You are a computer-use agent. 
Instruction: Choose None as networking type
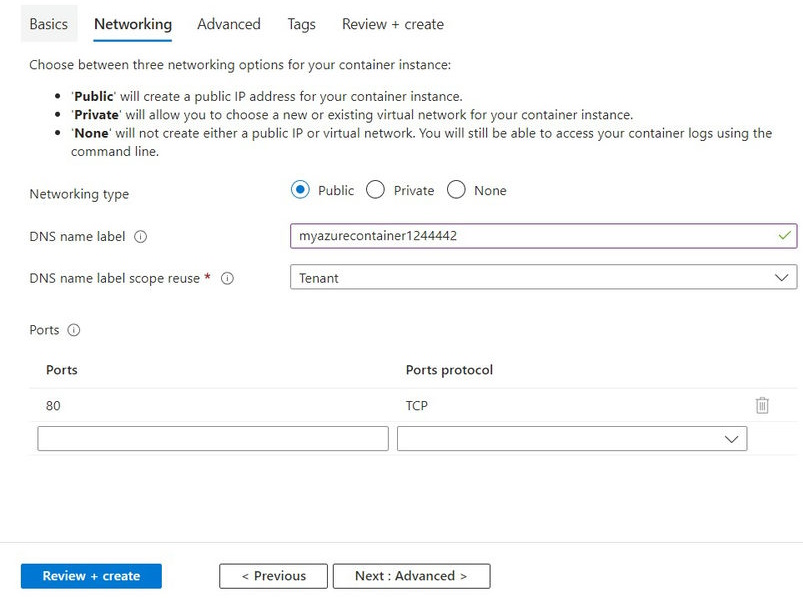(456, 190)
